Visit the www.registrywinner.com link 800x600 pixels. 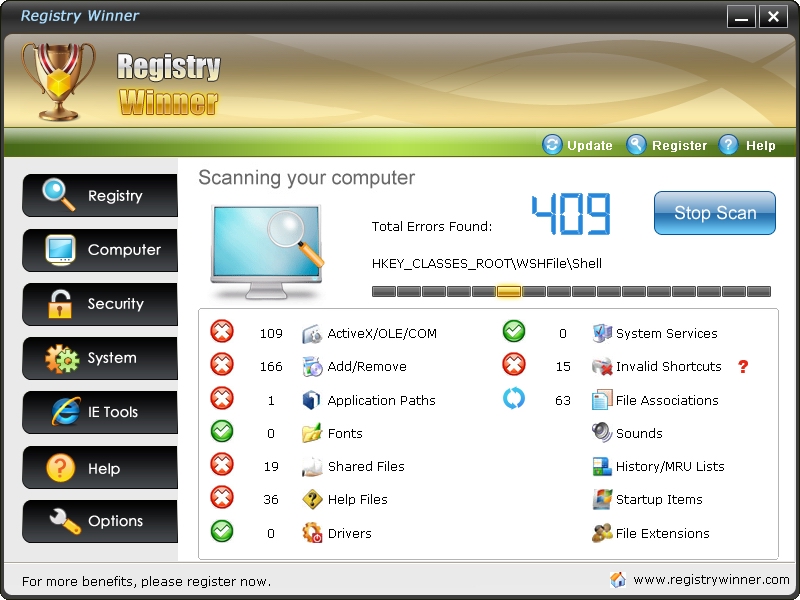pos(712,580)
